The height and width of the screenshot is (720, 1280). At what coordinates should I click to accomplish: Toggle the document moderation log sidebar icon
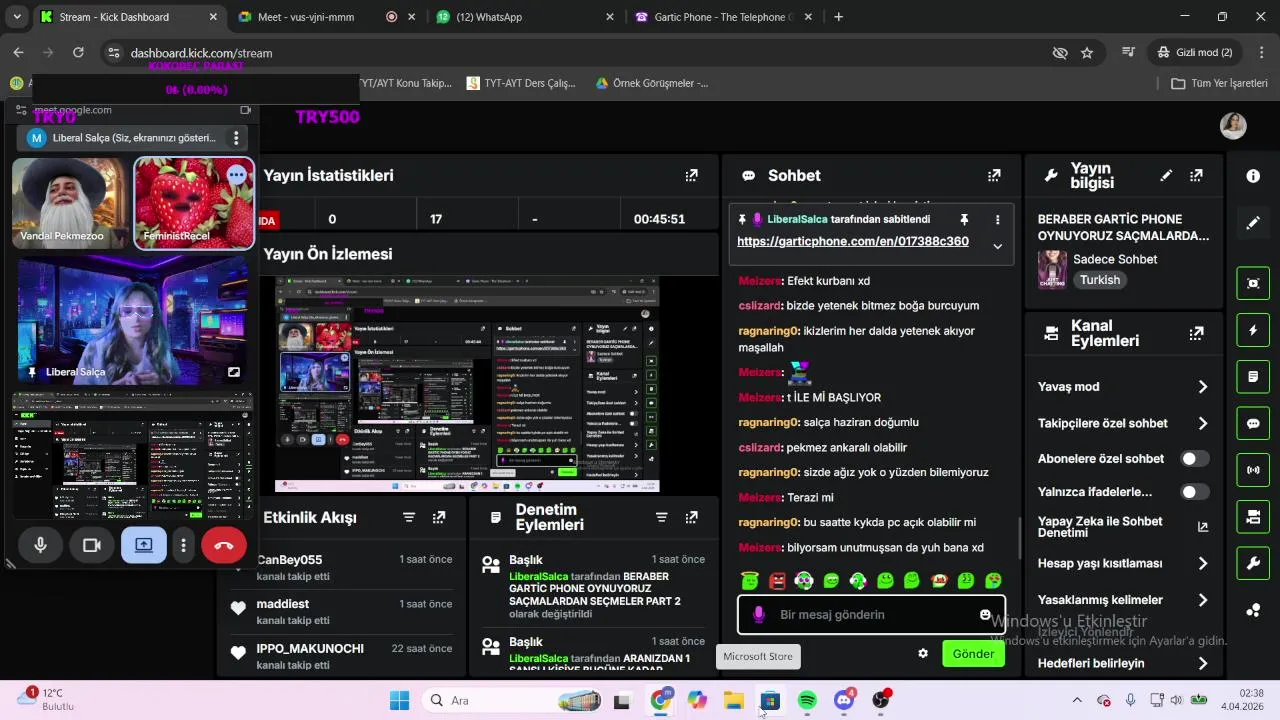coord(1253,377)
